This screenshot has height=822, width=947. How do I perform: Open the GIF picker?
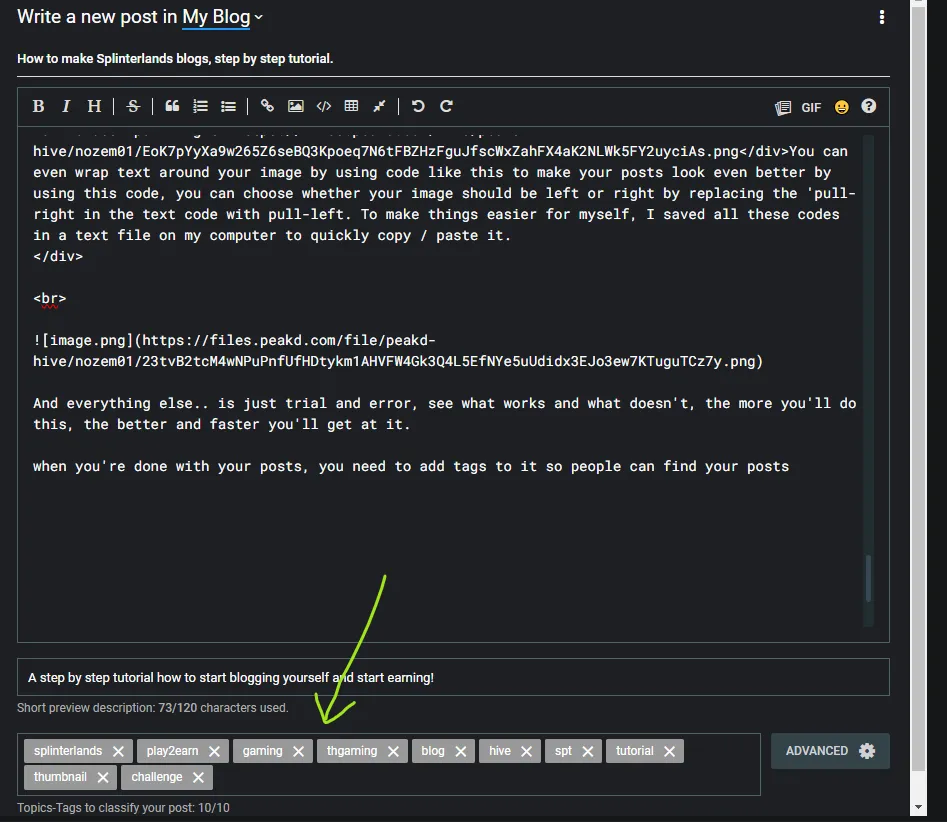(x=811, y=108)
